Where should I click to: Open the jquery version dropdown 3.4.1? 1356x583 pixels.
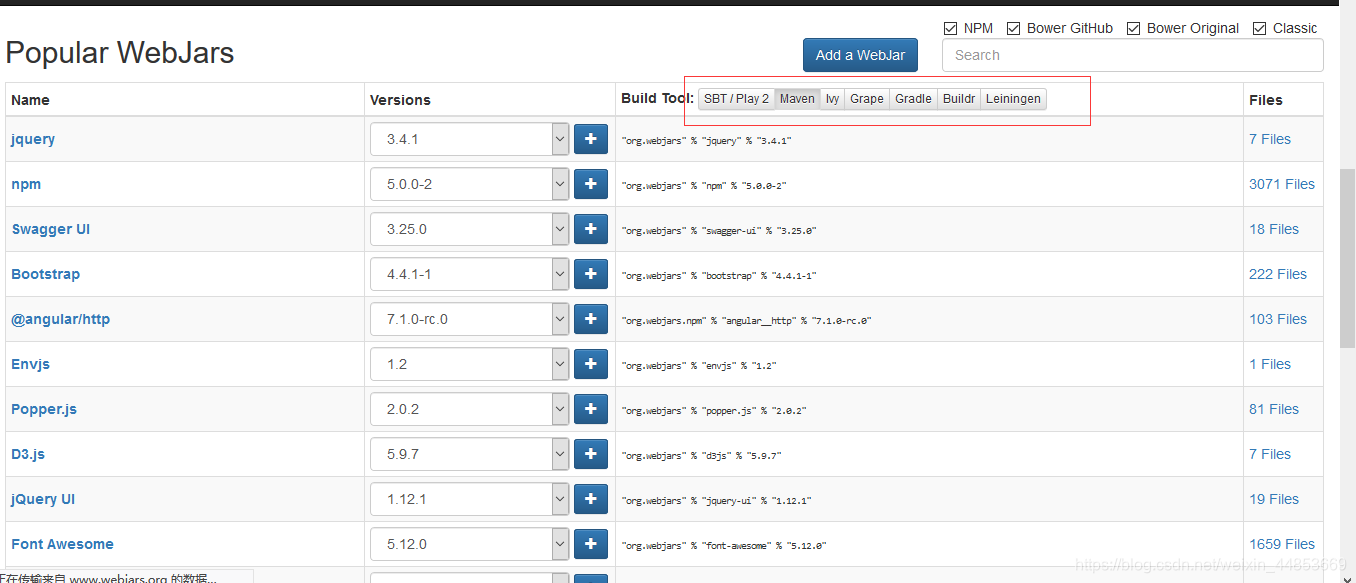coord(469,139)
